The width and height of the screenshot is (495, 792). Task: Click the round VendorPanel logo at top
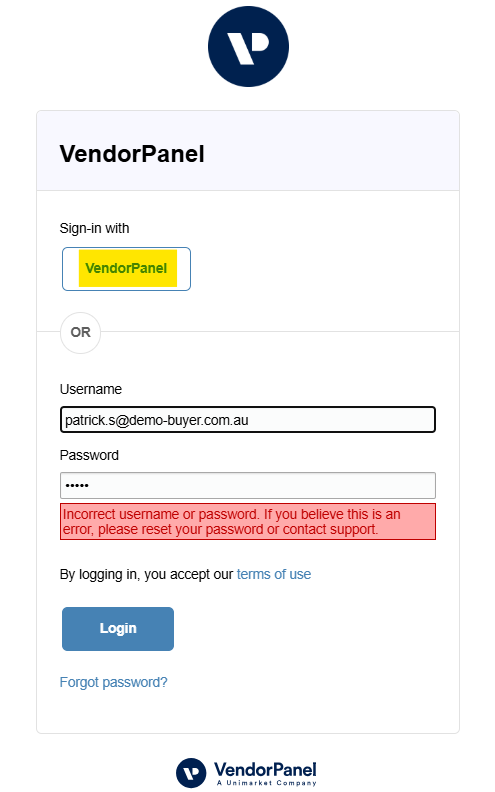248,46
